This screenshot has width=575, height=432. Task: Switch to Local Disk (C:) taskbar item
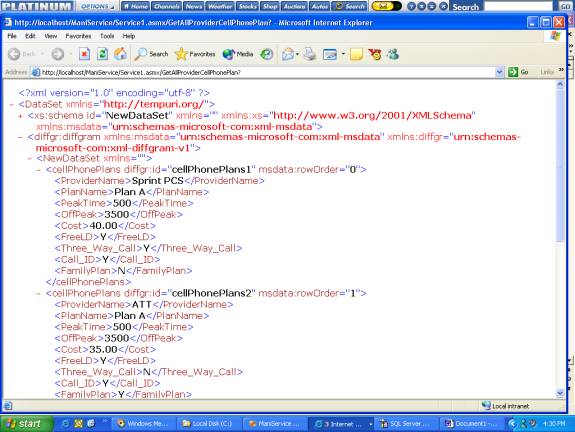click(x=208, y=424)
